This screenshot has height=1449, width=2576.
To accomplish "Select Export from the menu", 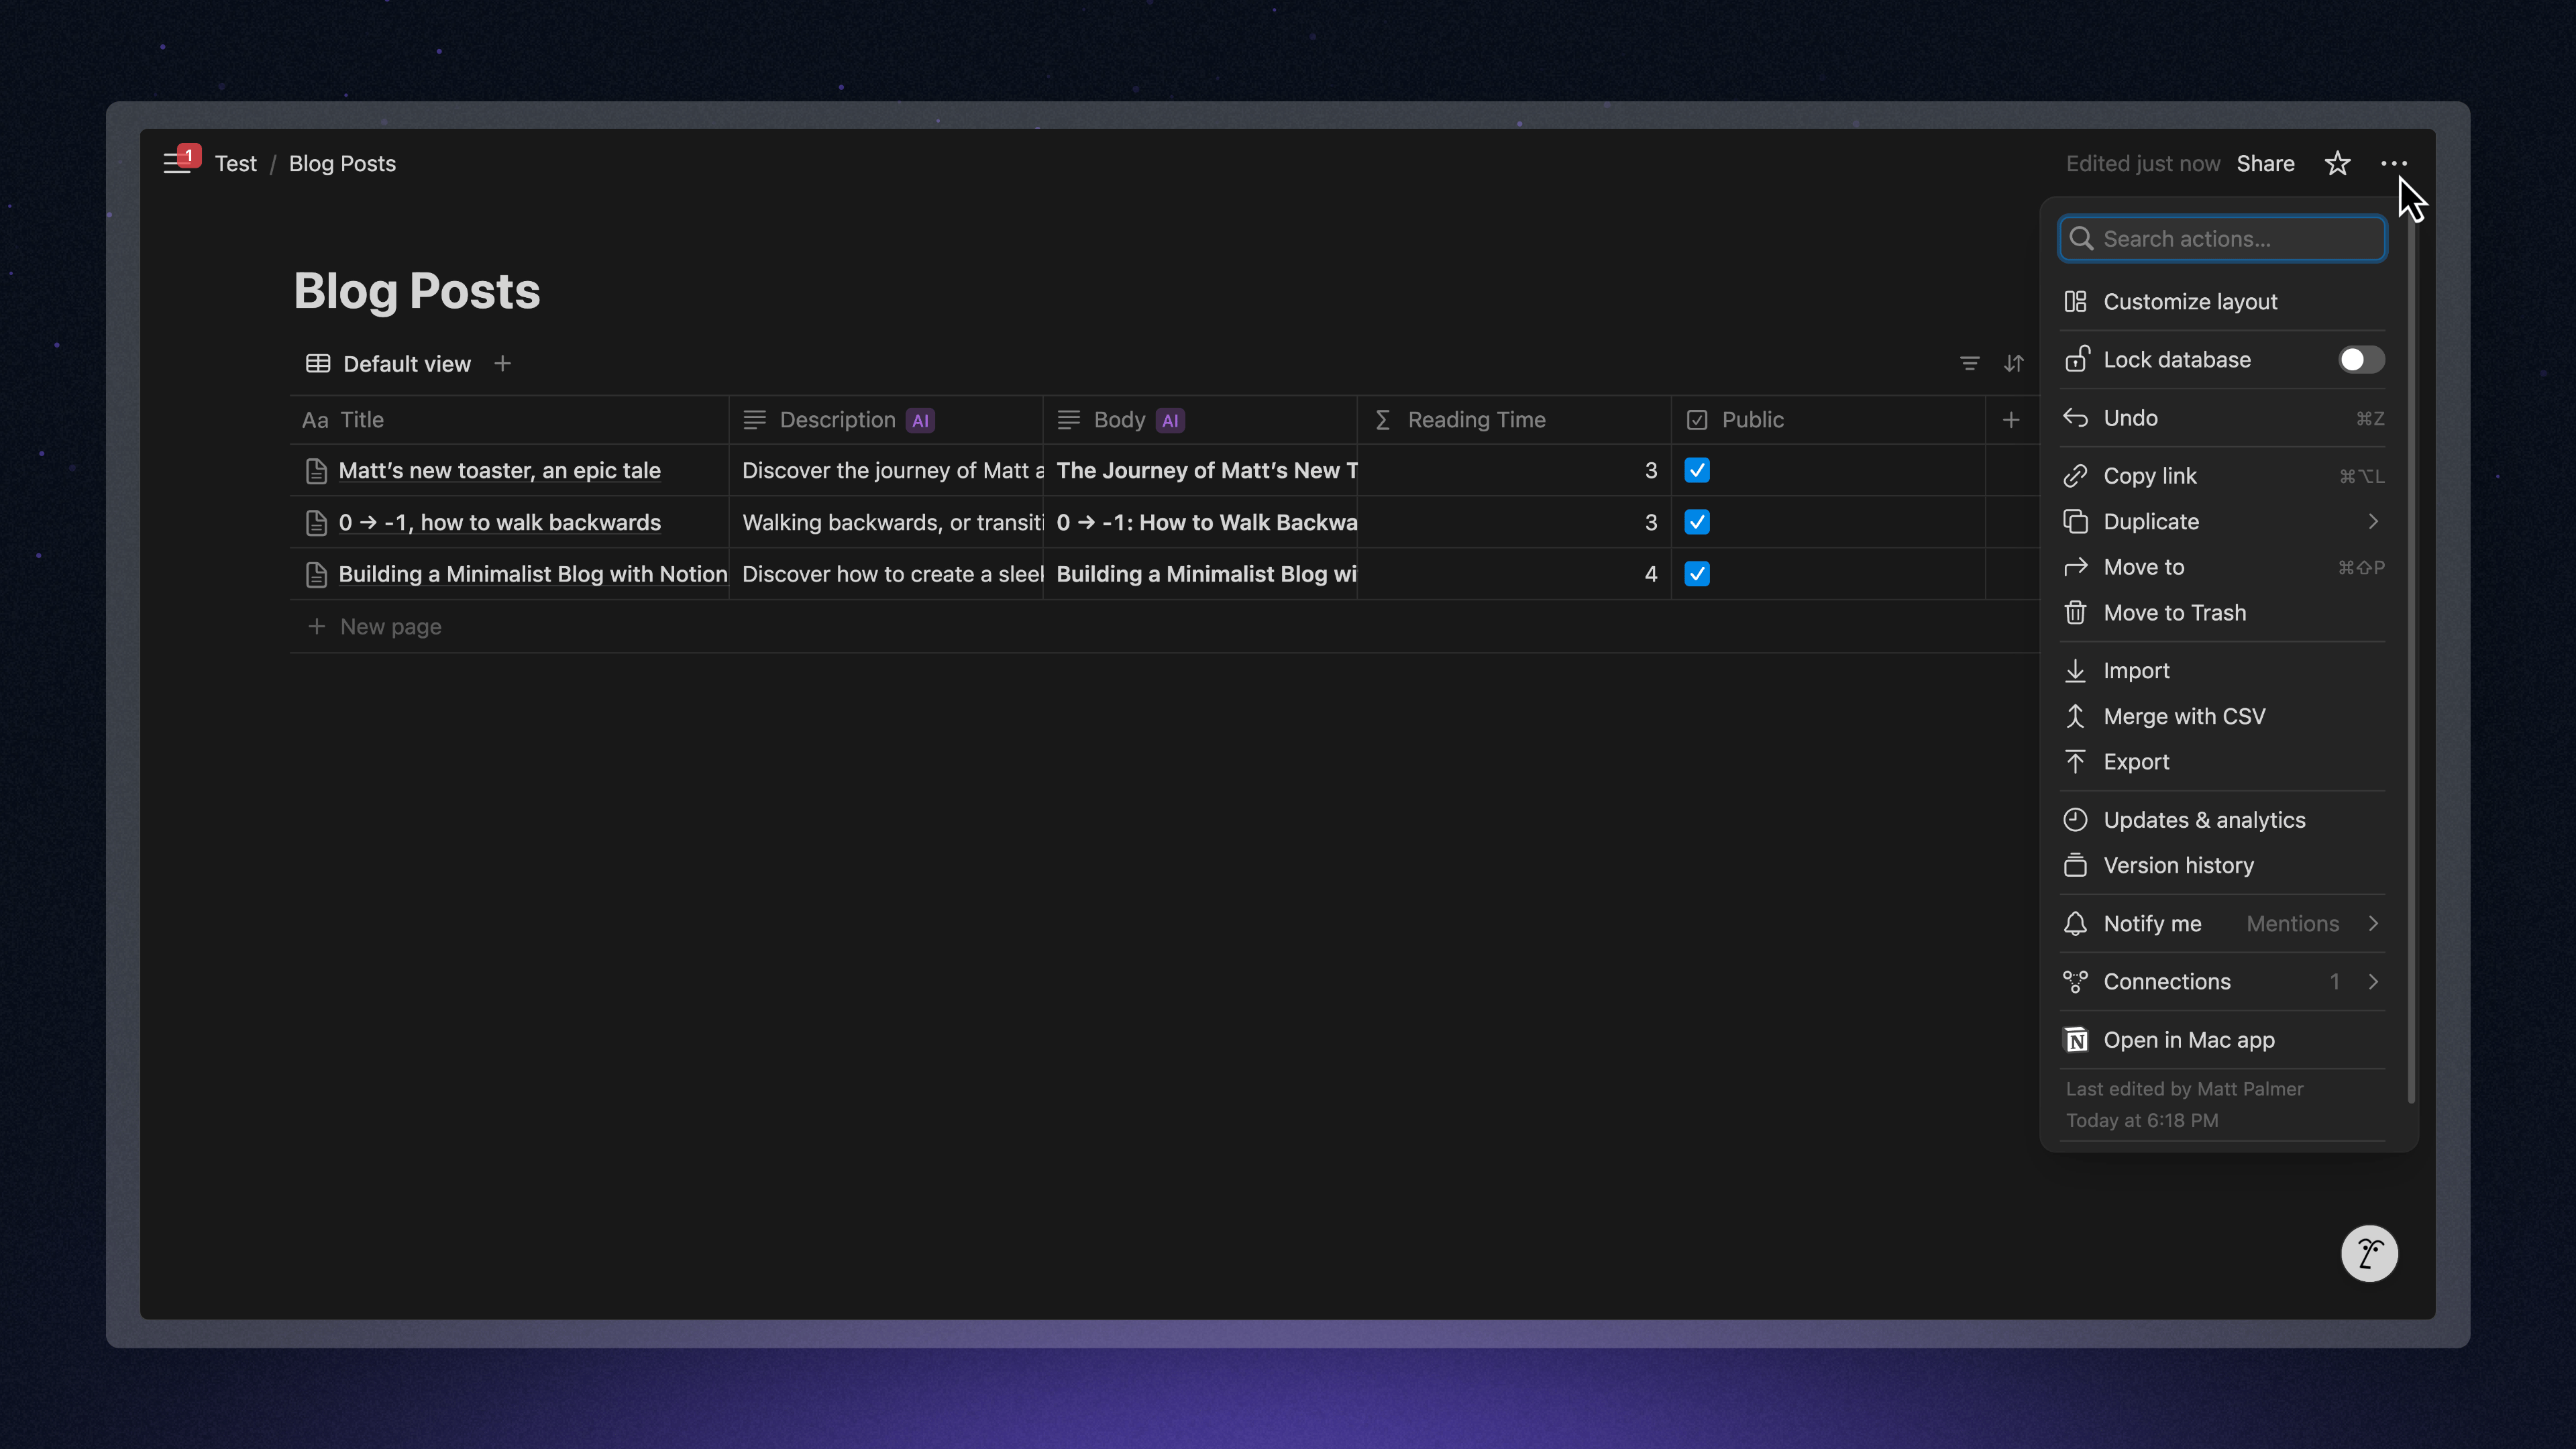I will click(x=2222, y=761).
